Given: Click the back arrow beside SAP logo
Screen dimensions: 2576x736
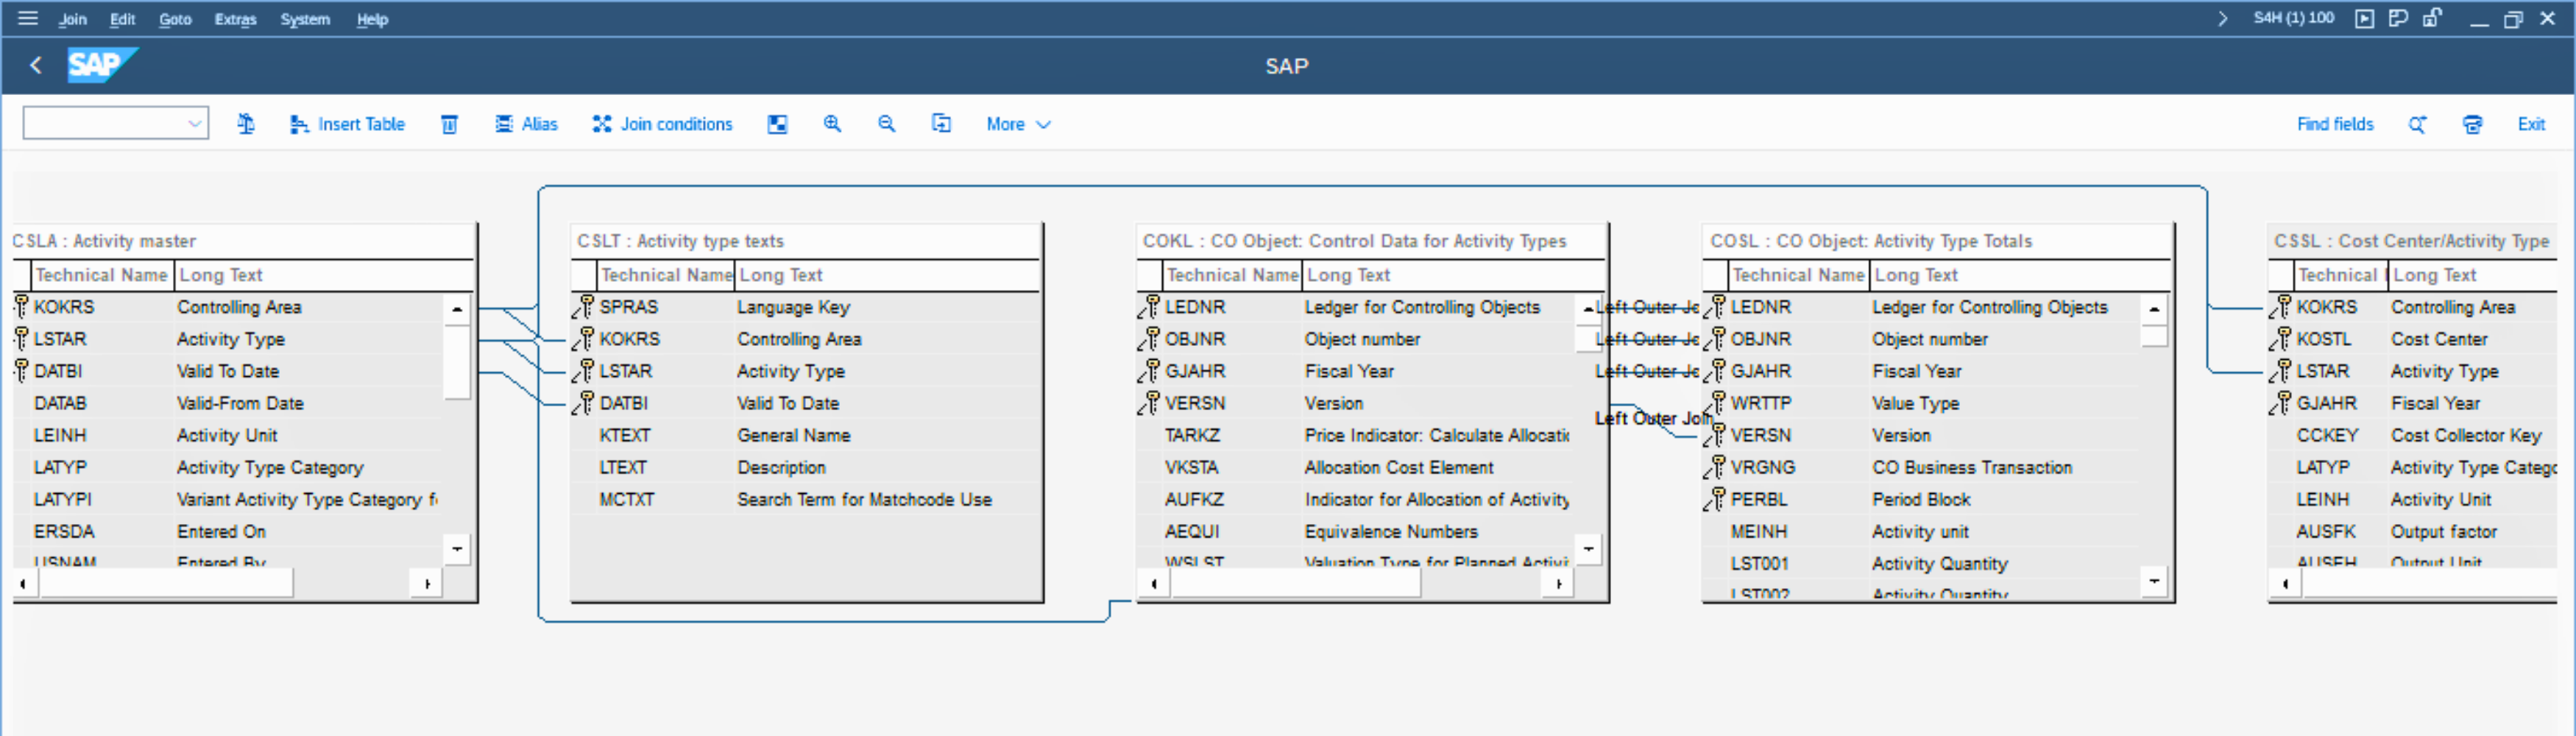Looking at the screenshot, I should click(x=36, y=66).
